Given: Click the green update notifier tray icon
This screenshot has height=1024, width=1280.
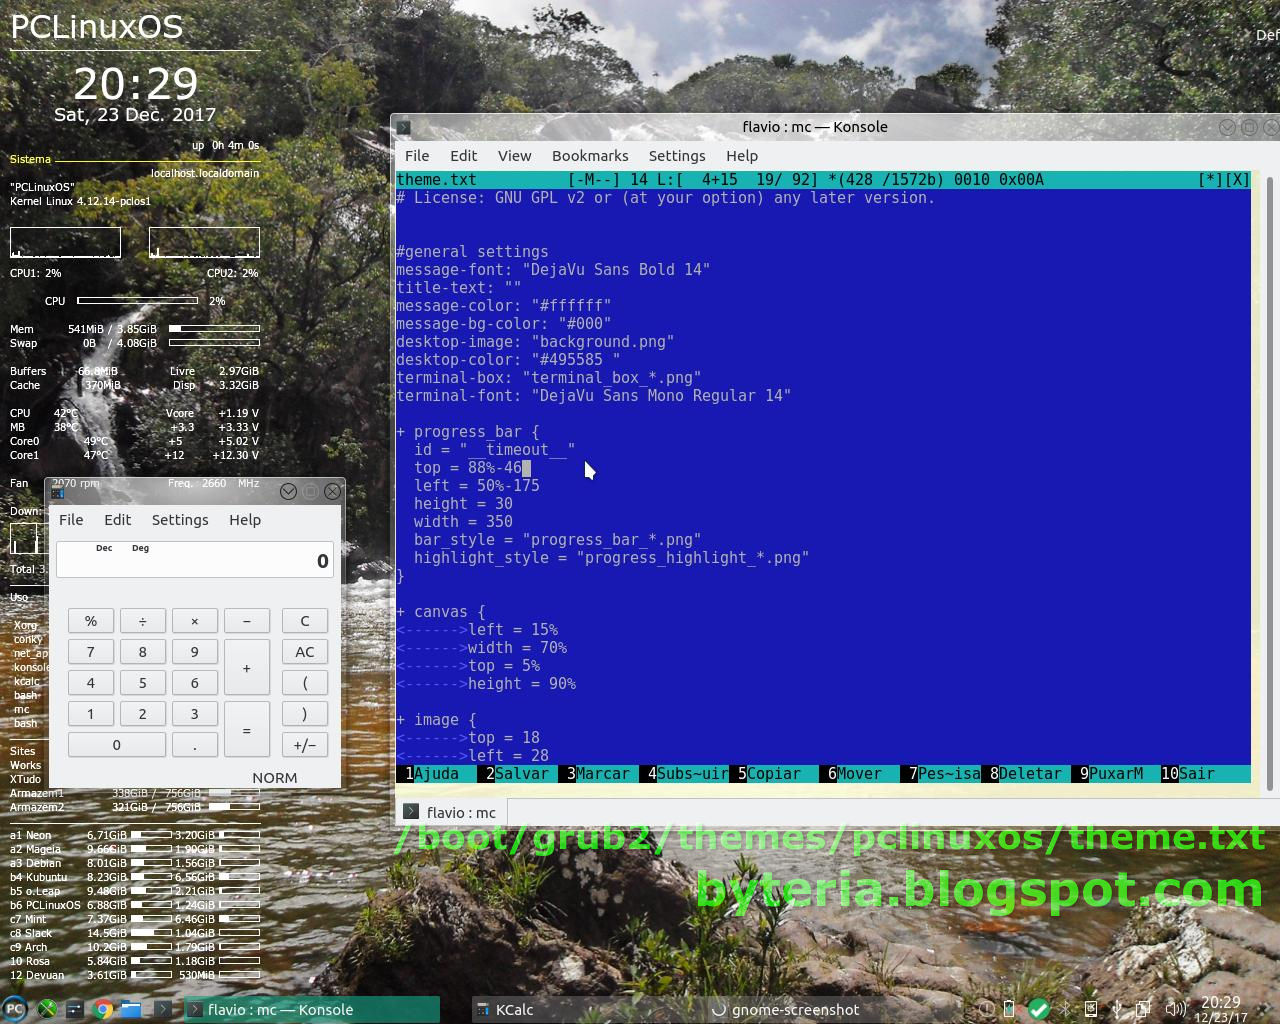Looking at the screenshot, I should point(1038,1009).
